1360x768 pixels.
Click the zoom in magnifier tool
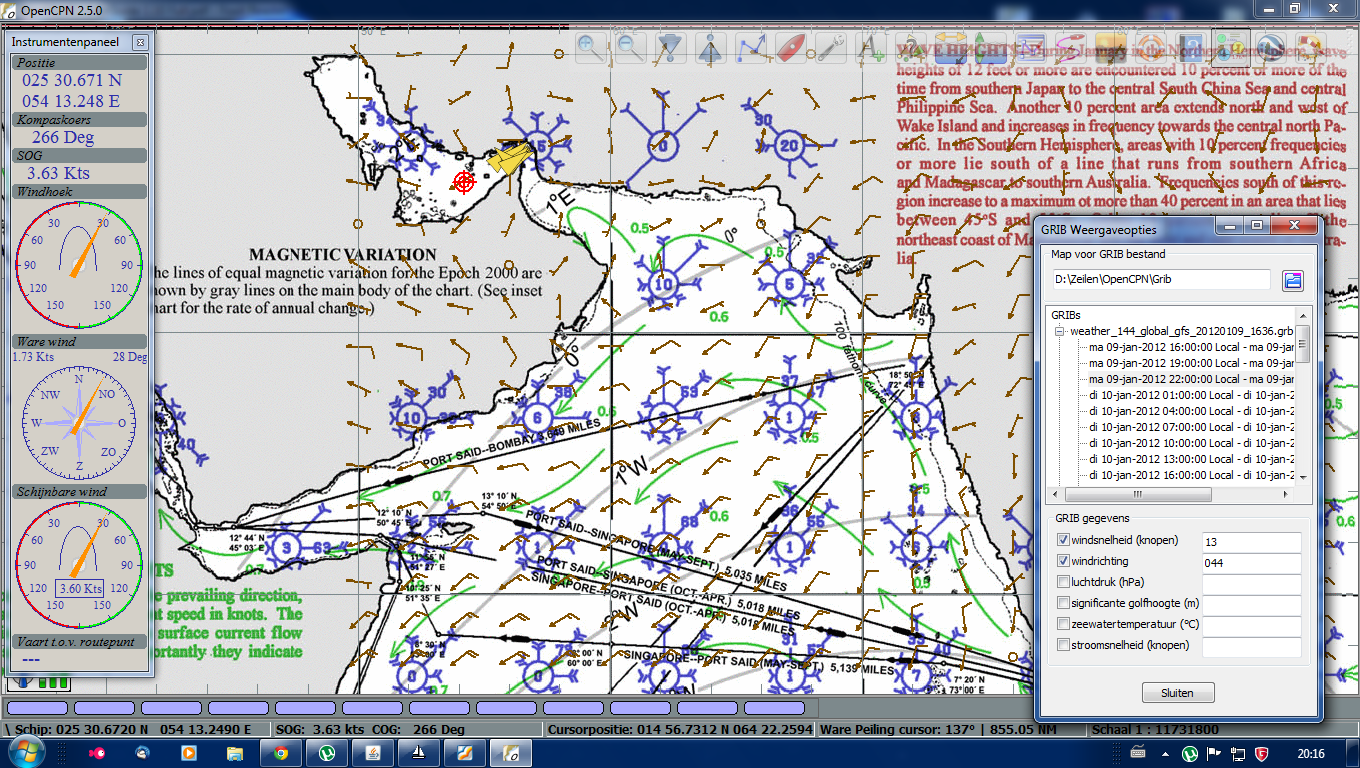(x=591, y=47)
